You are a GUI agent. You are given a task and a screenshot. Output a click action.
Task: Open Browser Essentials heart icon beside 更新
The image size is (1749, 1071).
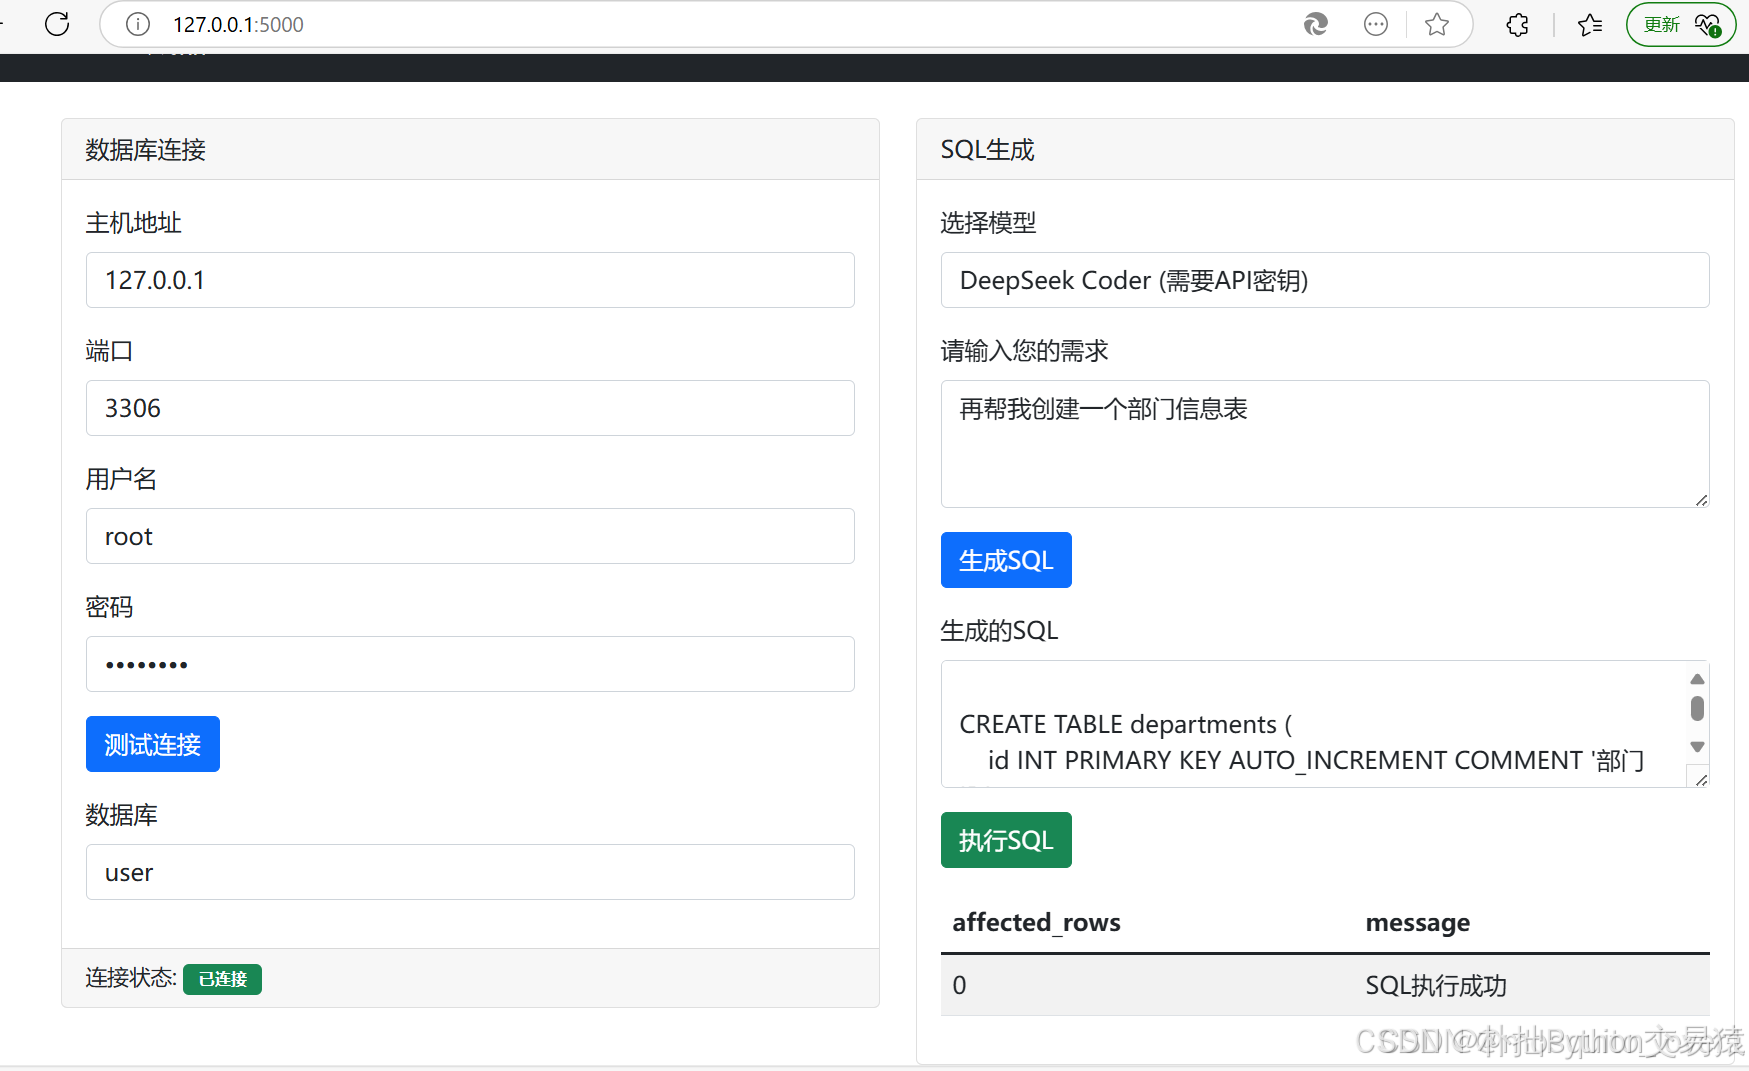coord(1706,24)
